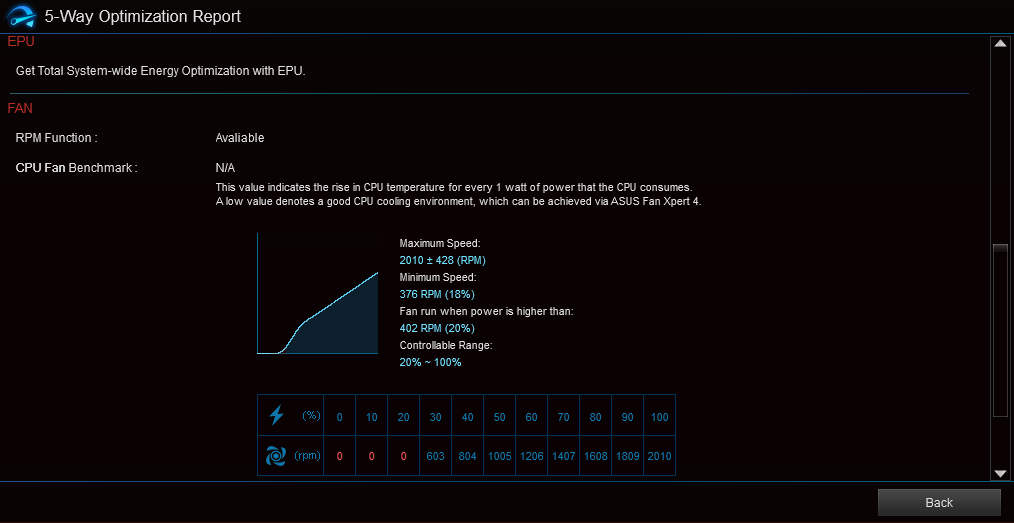The width and height of the screenshot is (1014, 523).
Task: Click the 100 percent column header
Action: tap(660, 417)
